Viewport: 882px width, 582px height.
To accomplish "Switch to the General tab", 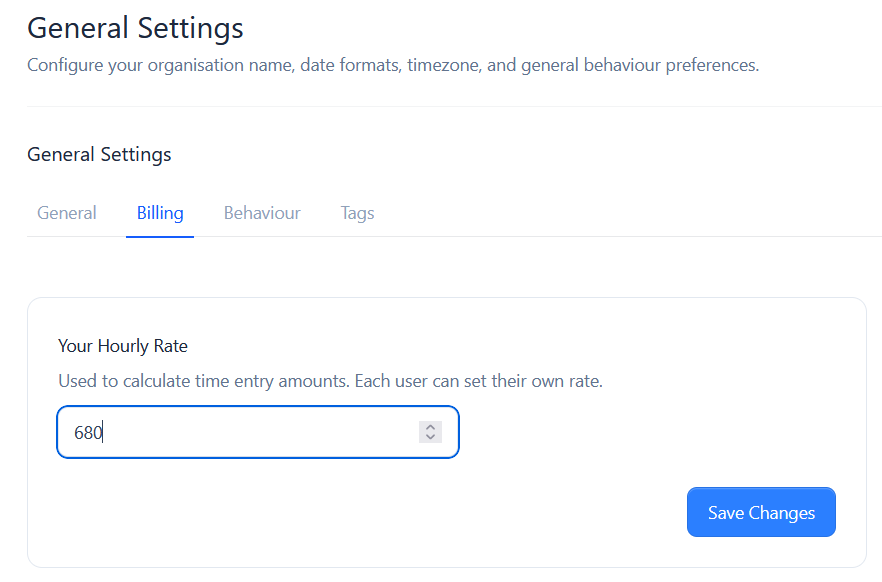I will tap(66, 213).
